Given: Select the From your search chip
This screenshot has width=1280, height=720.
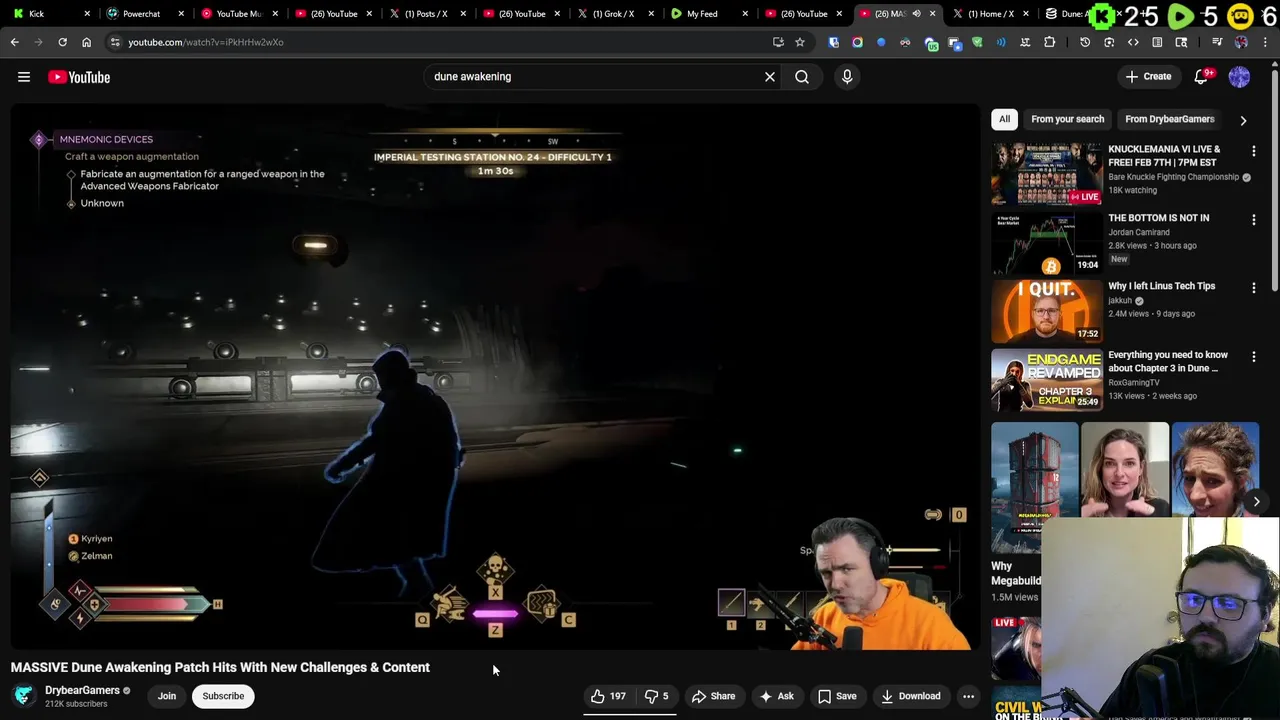Looking at the screenshot, I should point(1068,119).
